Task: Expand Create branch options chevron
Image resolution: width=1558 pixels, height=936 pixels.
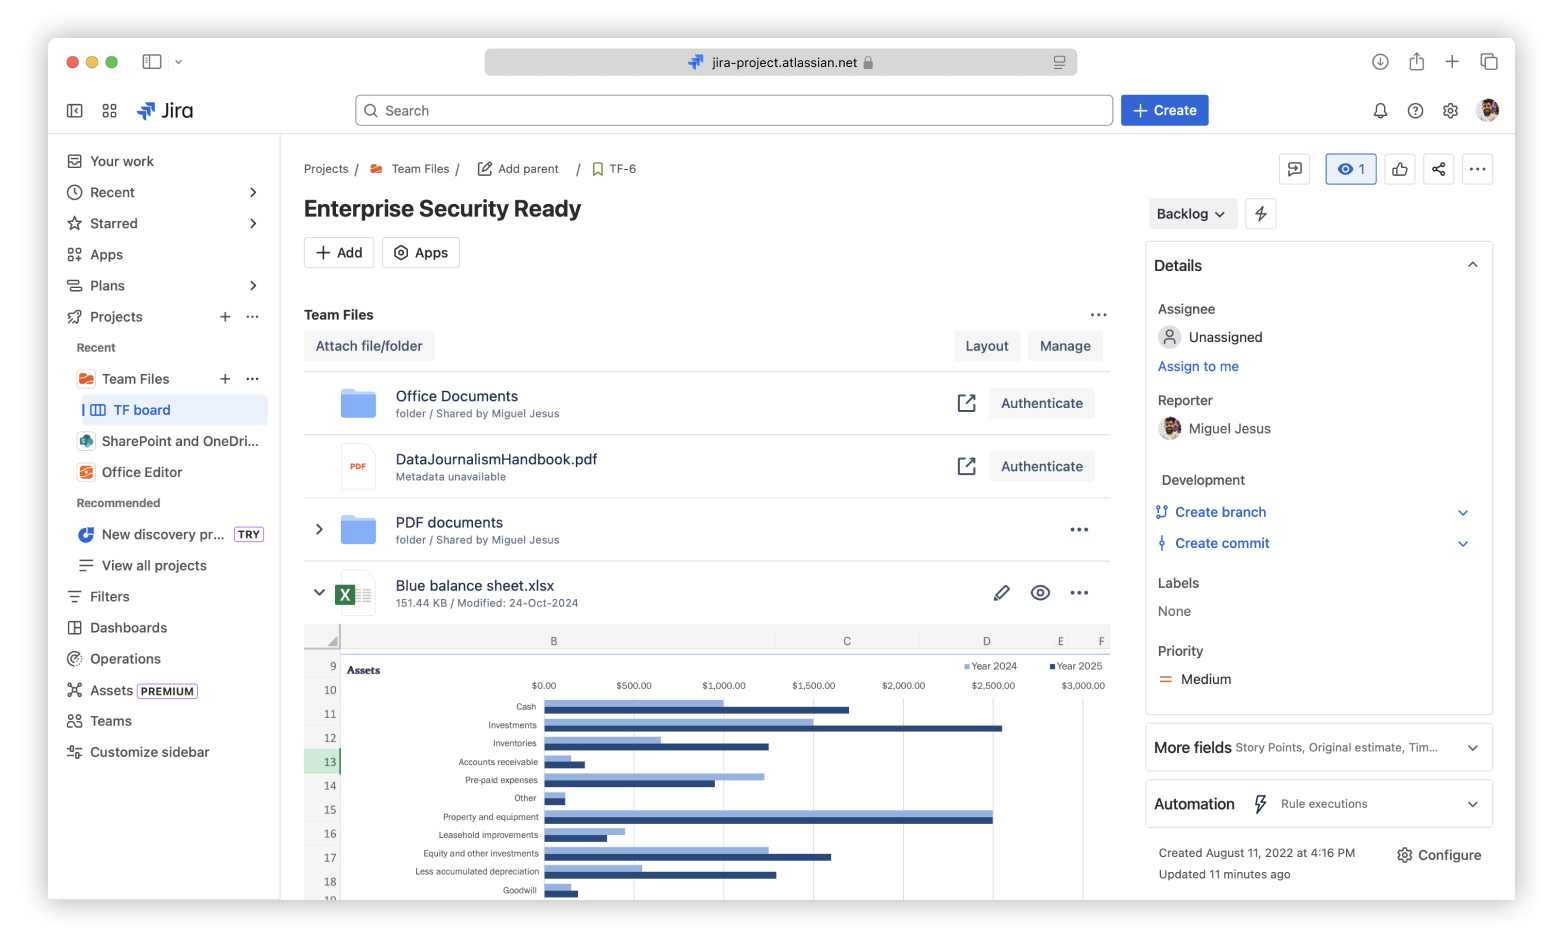Action: point(1463,513)
